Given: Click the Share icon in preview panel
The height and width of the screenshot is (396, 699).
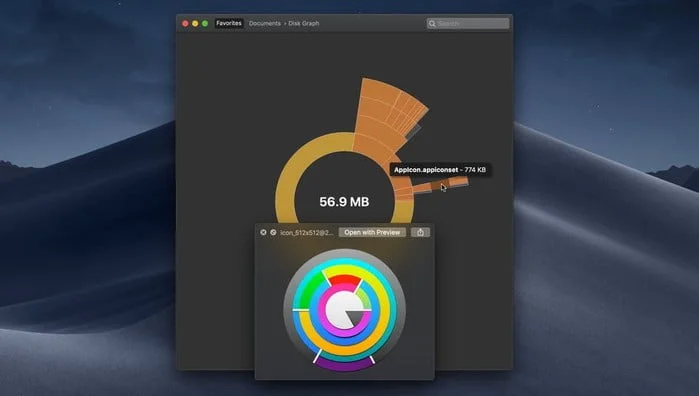Looking at the screenshot, I should pos(420,232).
